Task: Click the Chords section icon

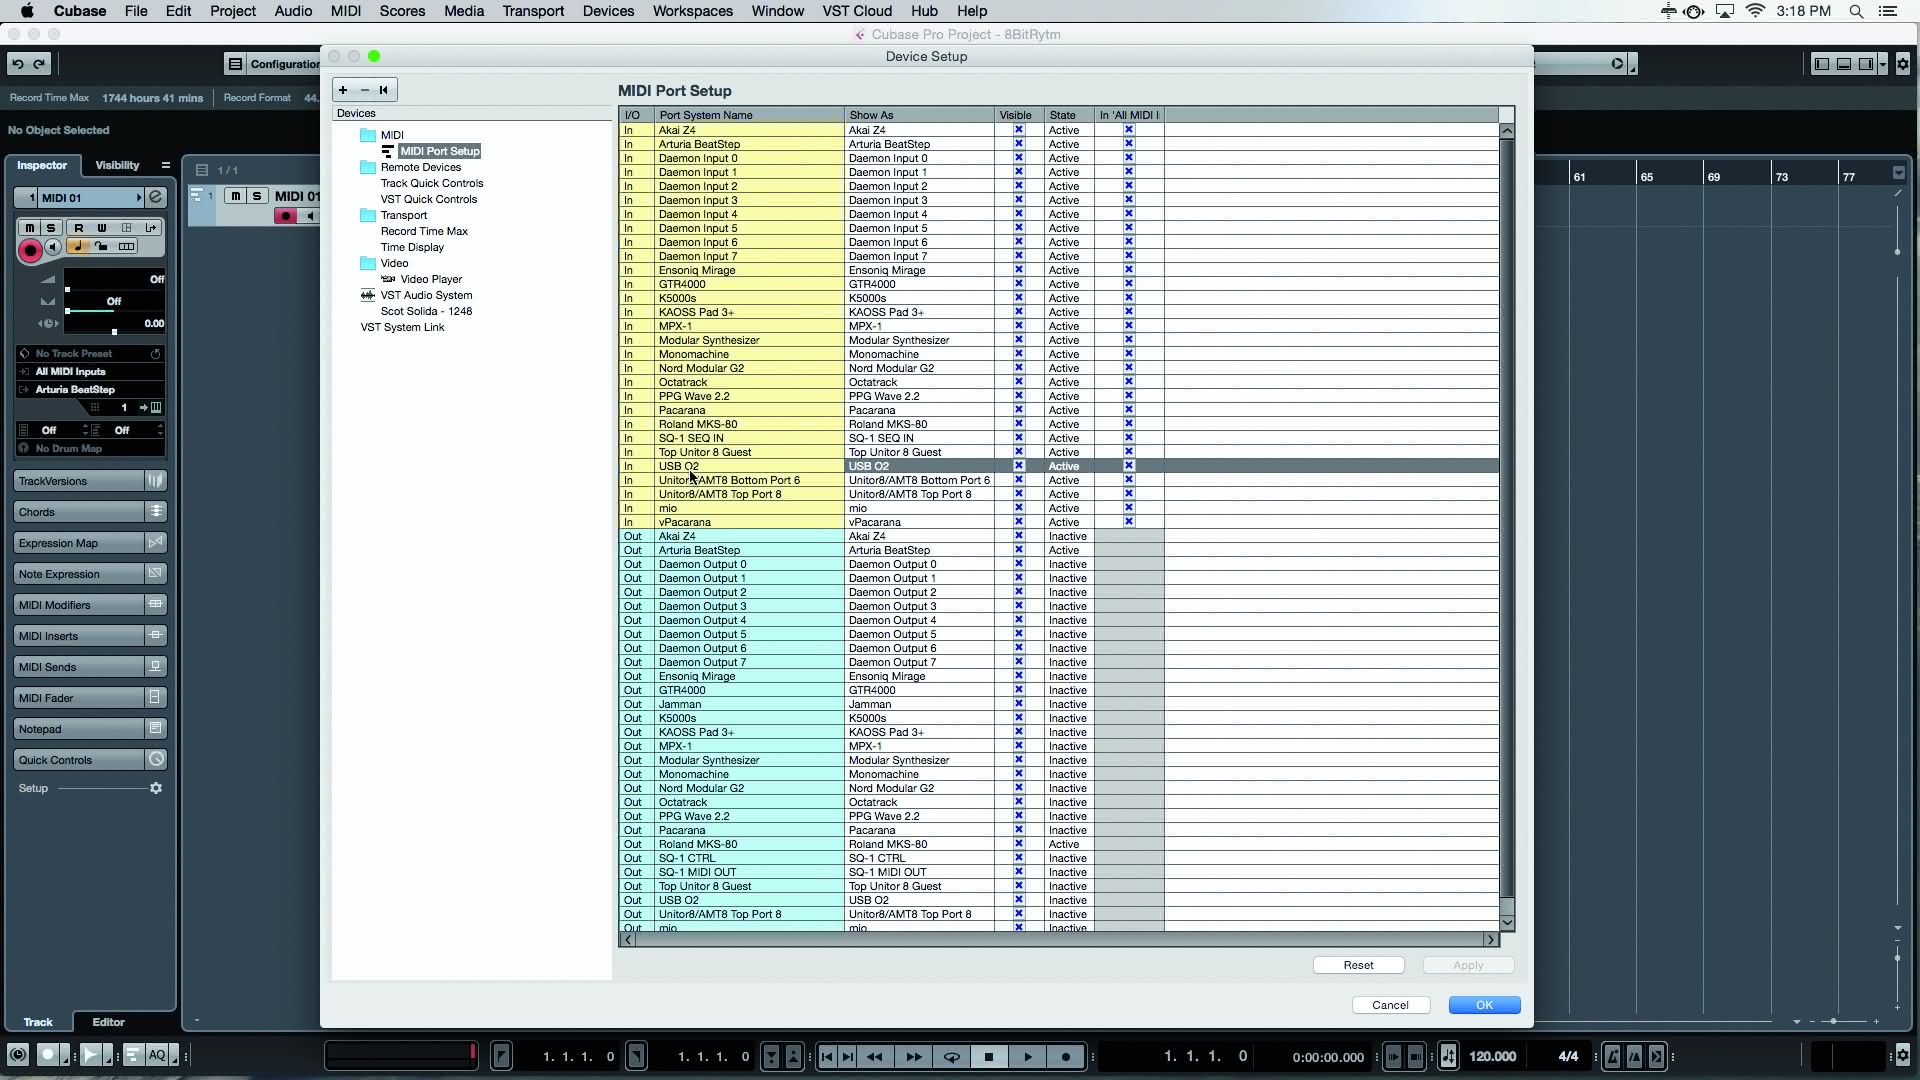Action: (x=156, y=512)
